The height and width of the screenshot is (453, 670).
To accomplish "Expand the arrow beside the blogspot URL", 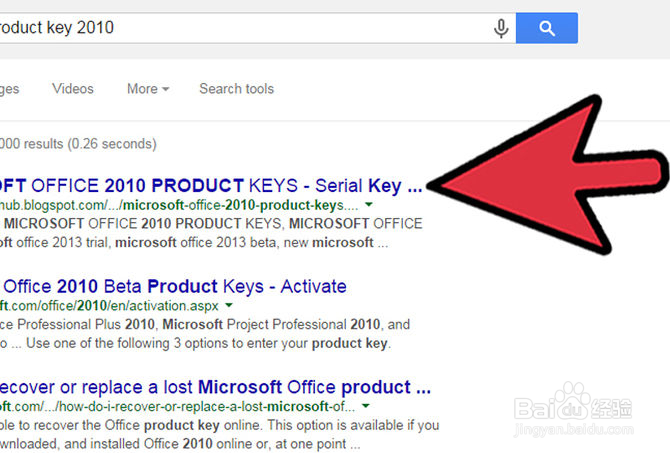I will coord(369,205).
